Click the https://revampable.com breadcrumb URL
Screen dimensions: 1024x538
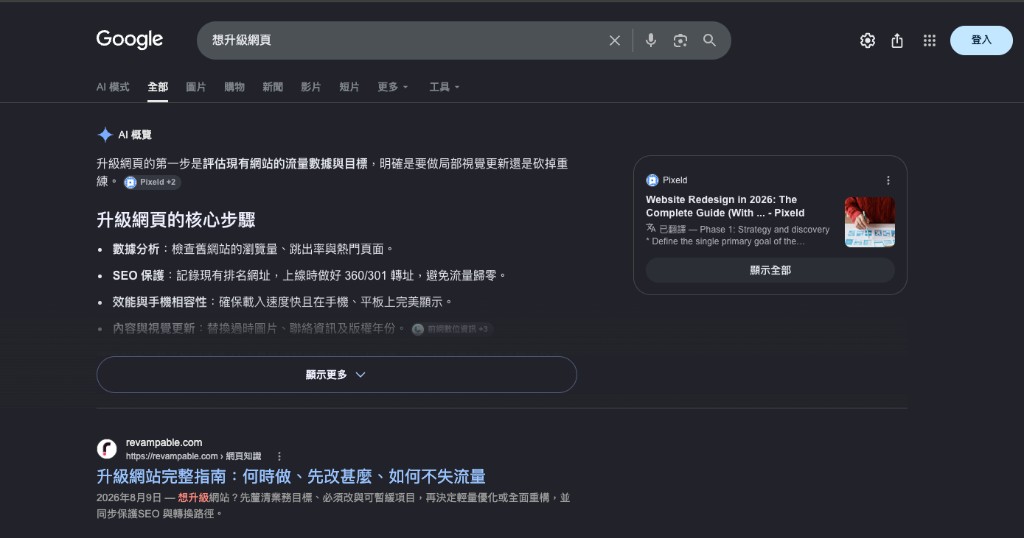point(193,456)
